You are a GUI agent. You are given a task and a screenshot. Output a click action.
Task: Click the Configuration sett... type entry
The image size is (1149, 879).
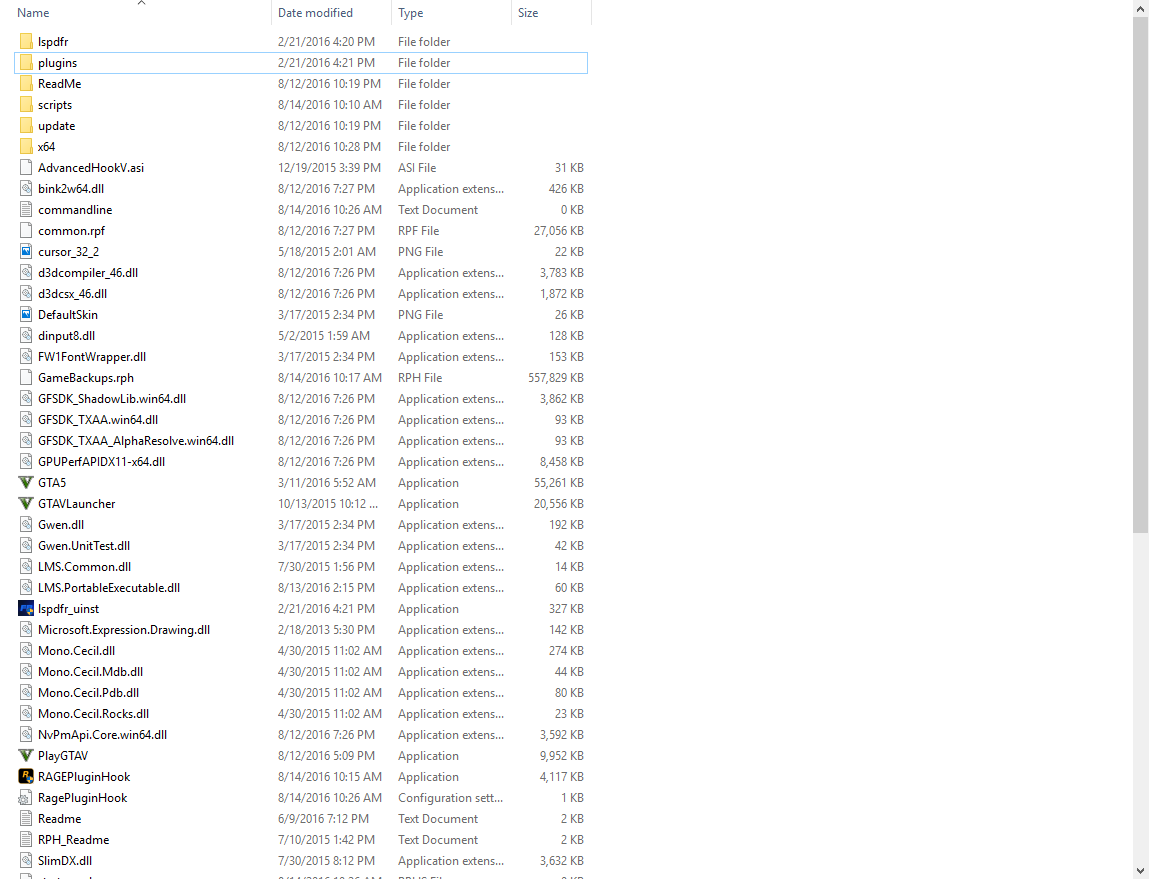pyautogui.click(x=451, y=798)
